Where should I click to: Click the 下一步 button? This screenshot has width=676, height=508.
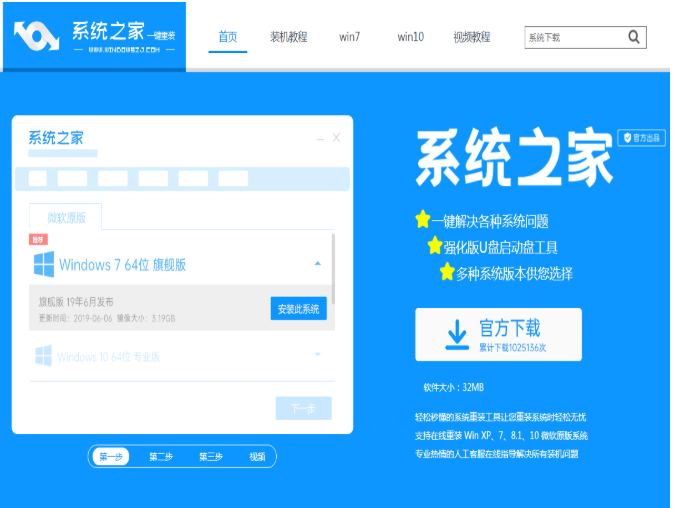click(x=304, y=408)
